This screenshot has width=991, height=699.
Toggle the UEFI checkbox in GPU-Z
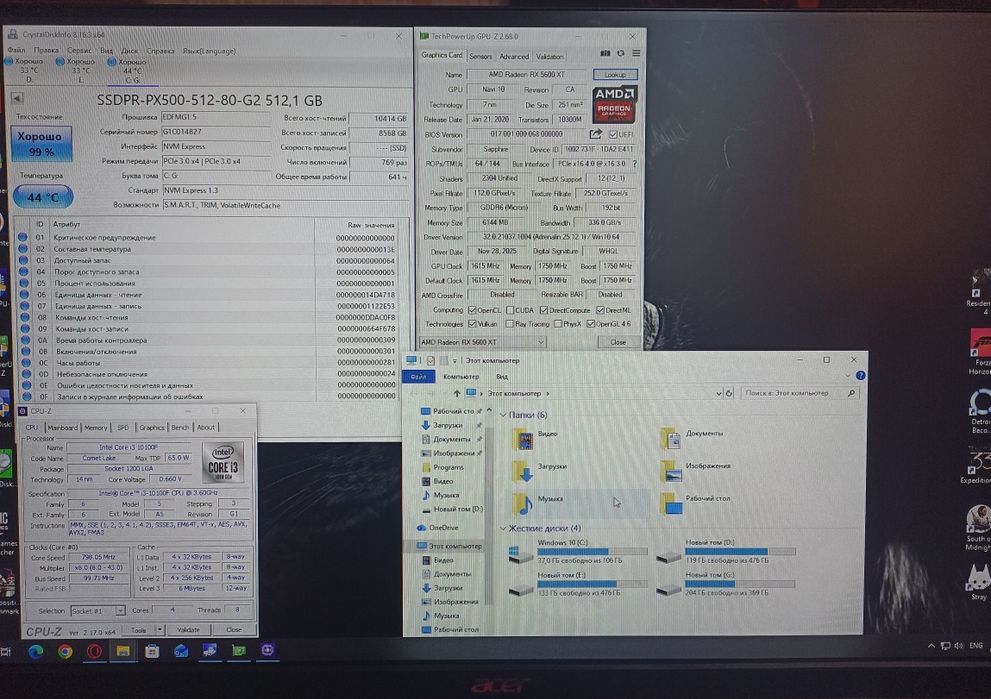click(613, 134)
